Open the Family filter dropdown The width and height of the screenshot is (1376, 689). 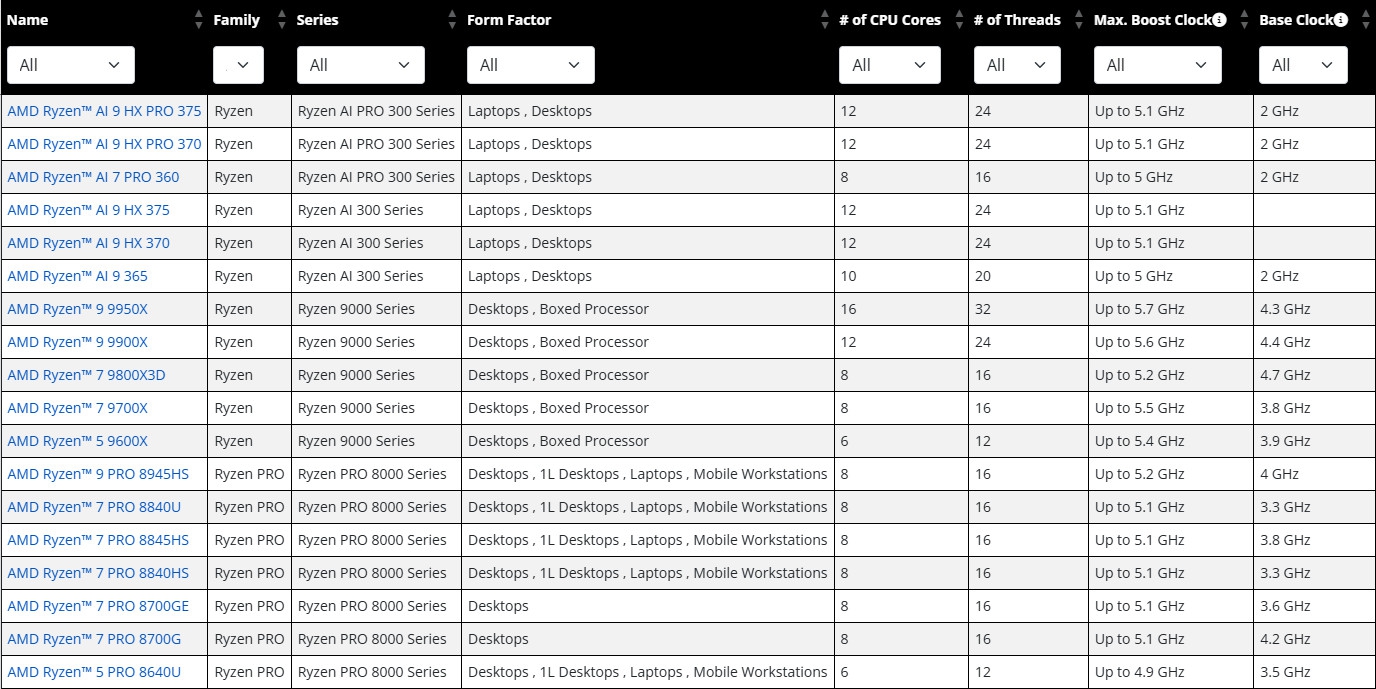click(x=238, y=65)
